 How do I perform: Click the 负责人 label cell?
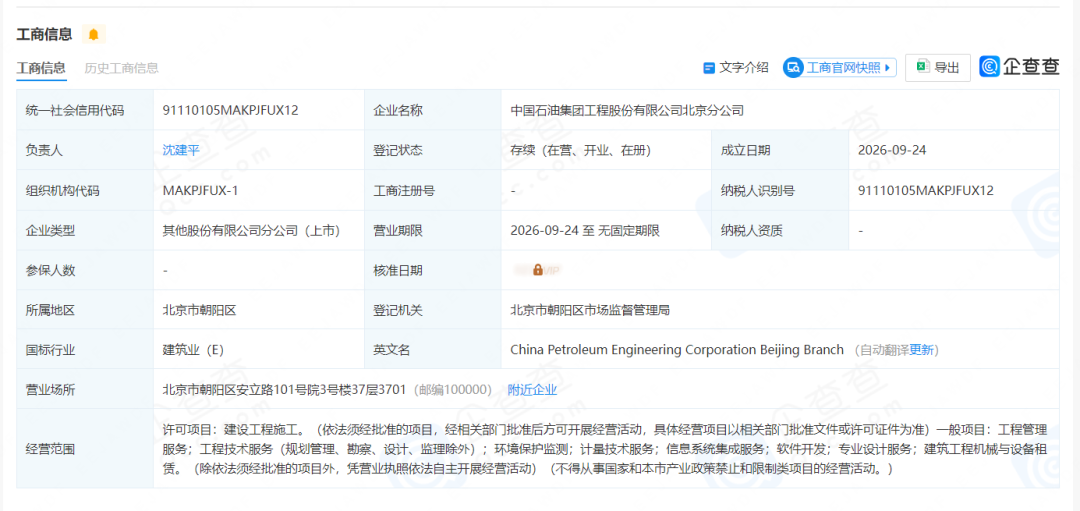85,150
